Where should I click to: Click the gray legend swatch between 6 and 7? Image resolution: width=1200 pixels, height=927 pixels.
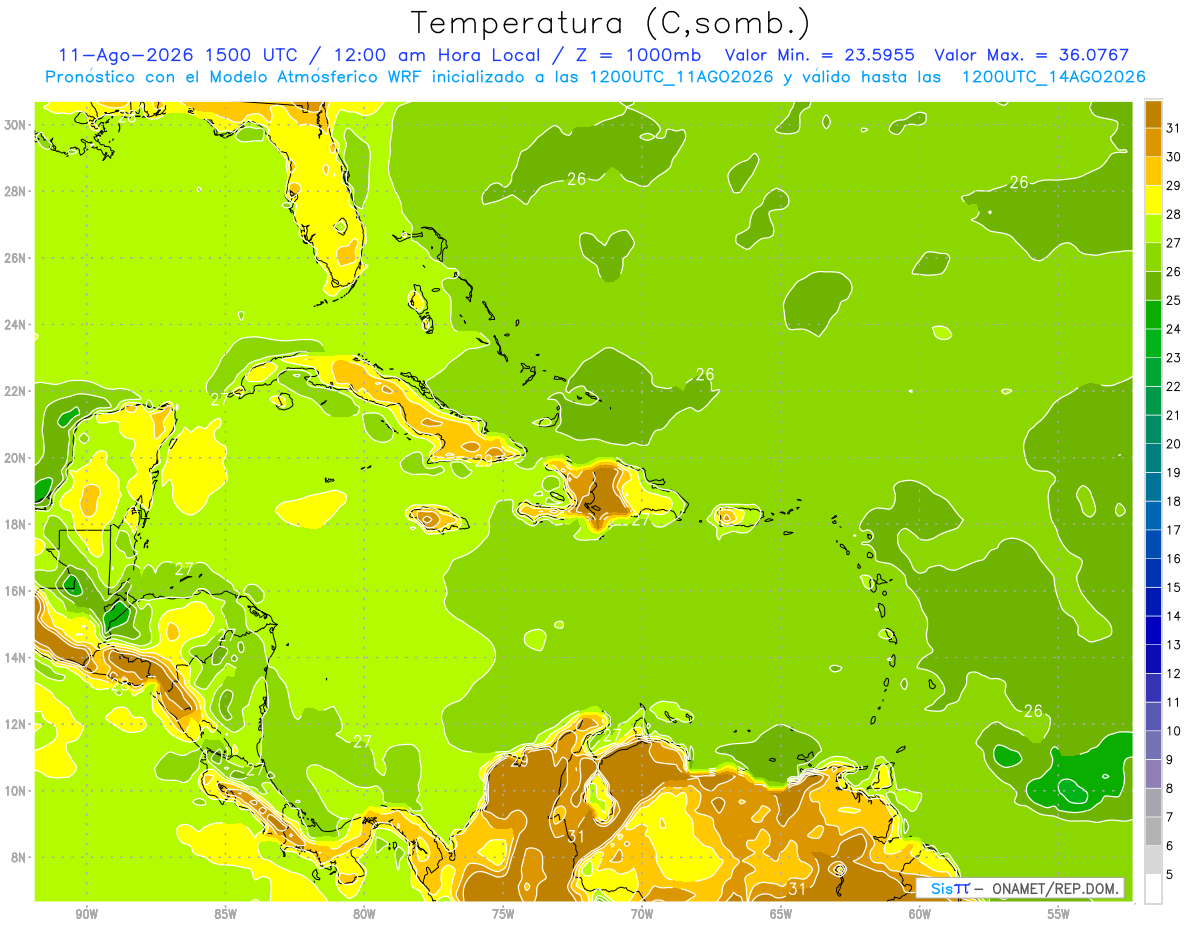click(1153, 832)
